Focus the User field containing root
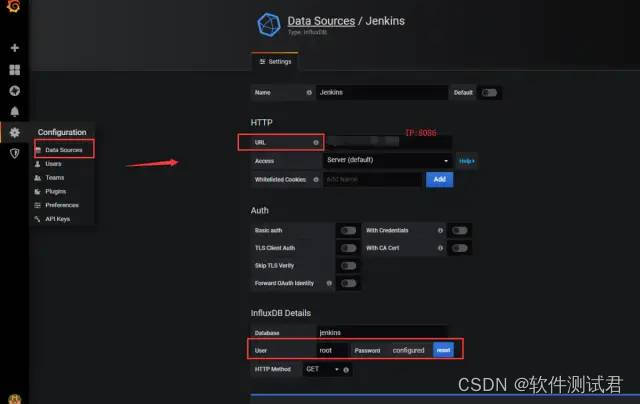 coord(333,350)
